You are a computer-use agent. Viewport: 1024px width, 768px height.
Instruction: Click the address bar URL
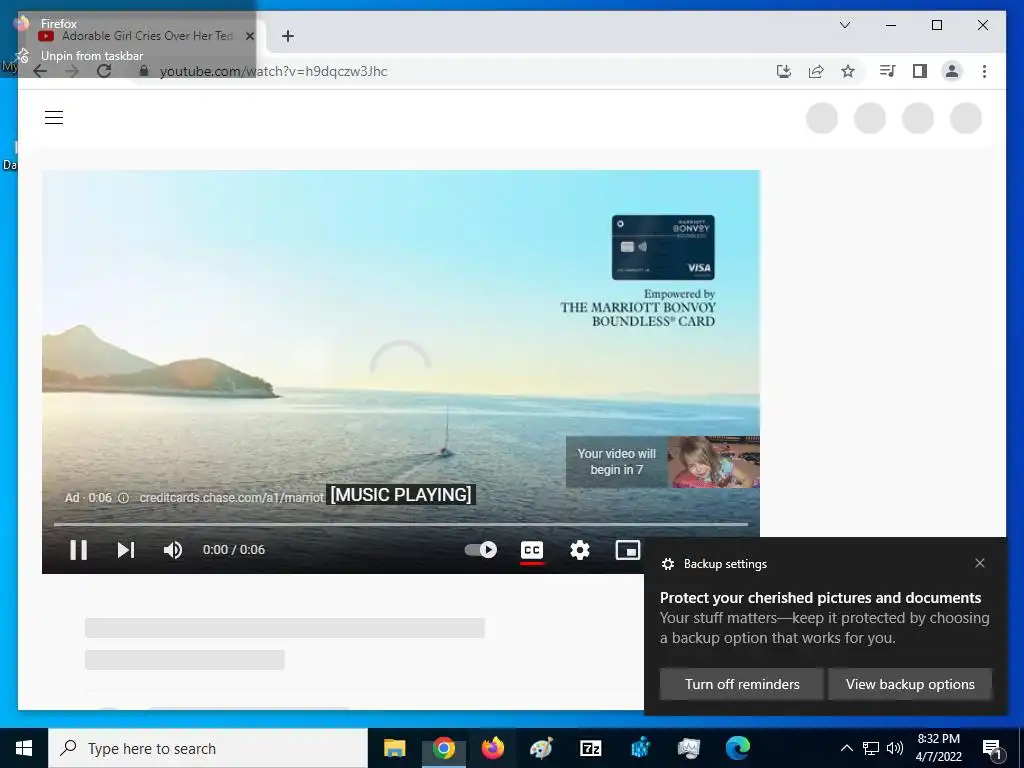[x=273, y=71]
